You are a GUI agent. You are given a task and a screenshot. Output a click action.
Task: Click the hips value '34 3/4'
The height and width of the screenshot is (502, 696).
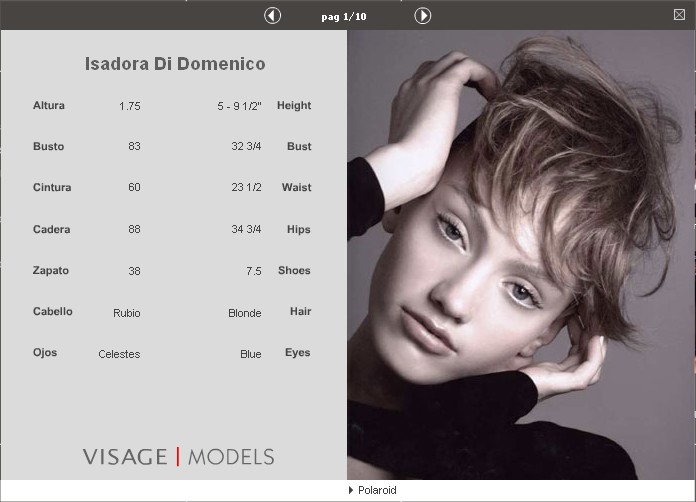(x=246, y=229)
